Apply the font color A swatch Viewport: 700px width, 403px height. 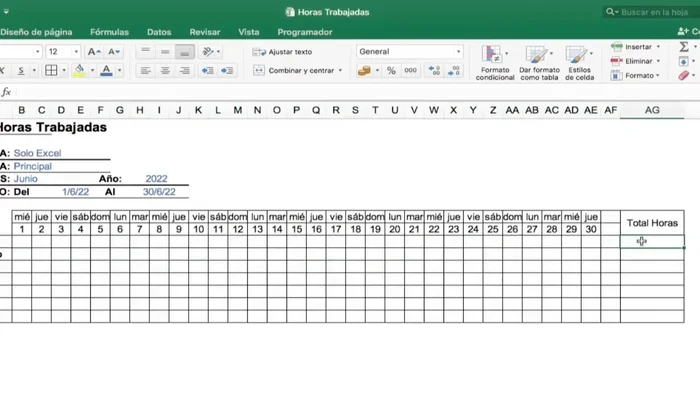[x=106, y=71]
